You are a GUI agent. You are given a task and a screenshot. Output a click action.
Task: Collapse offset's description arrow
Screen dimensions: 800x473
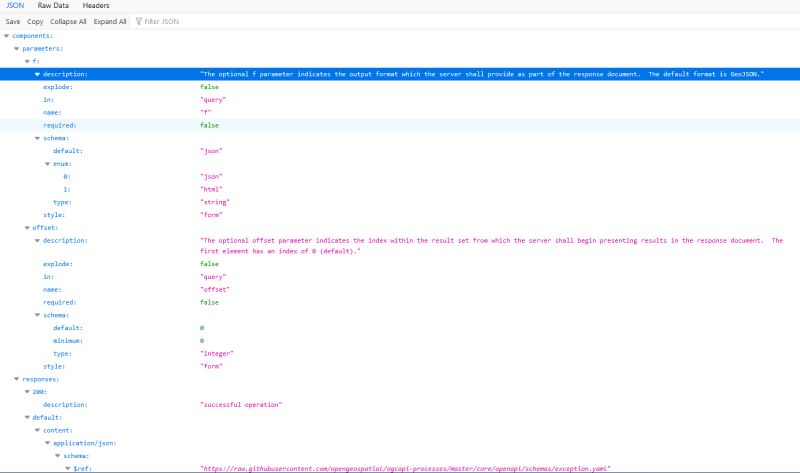point(37,240)
